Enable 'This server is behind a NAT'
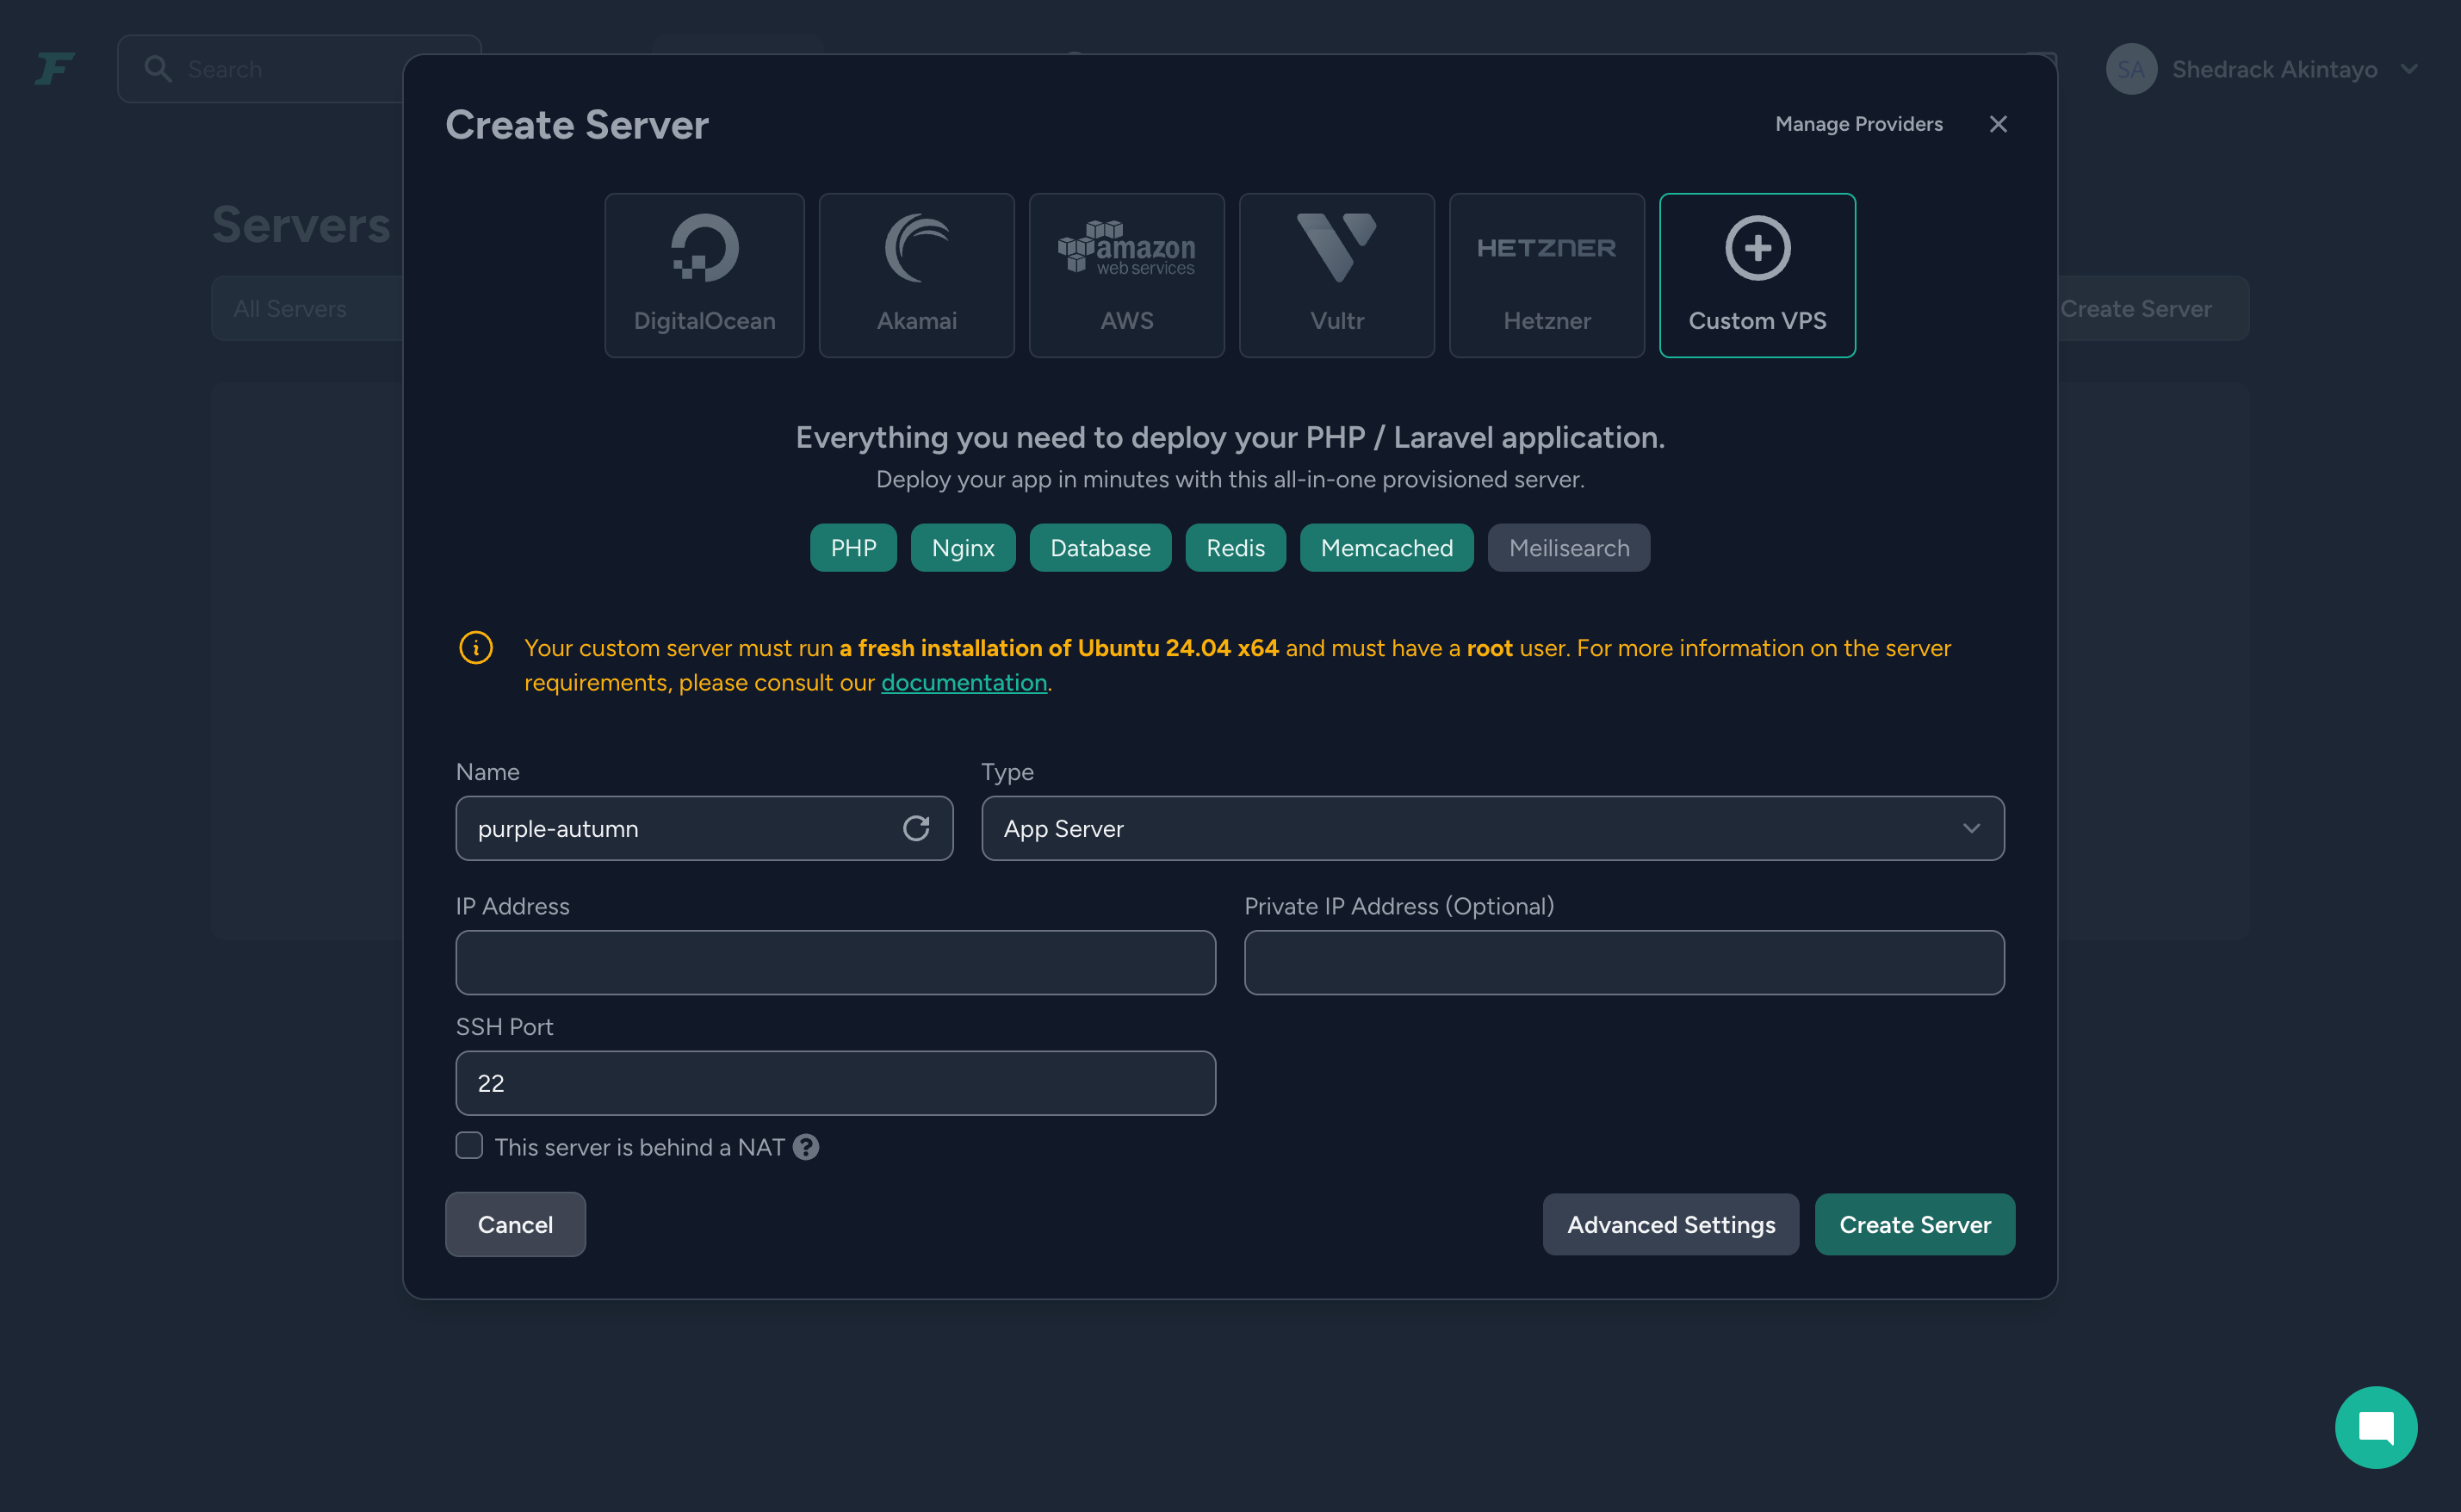Screen dimensions: 2461x1512 pyautogui.click(x=469, y=1145)
